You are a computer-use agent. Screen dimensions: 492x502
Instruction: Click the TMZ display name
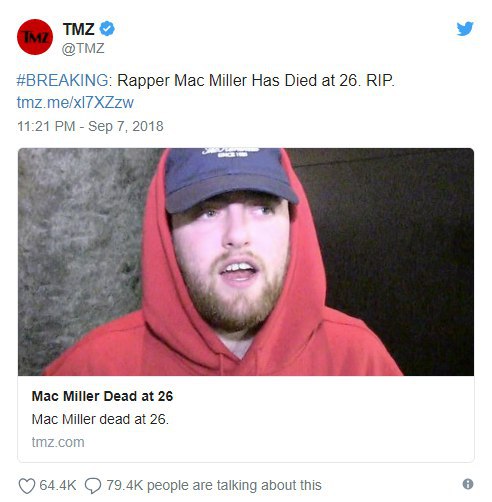click(x=79, y=29)
